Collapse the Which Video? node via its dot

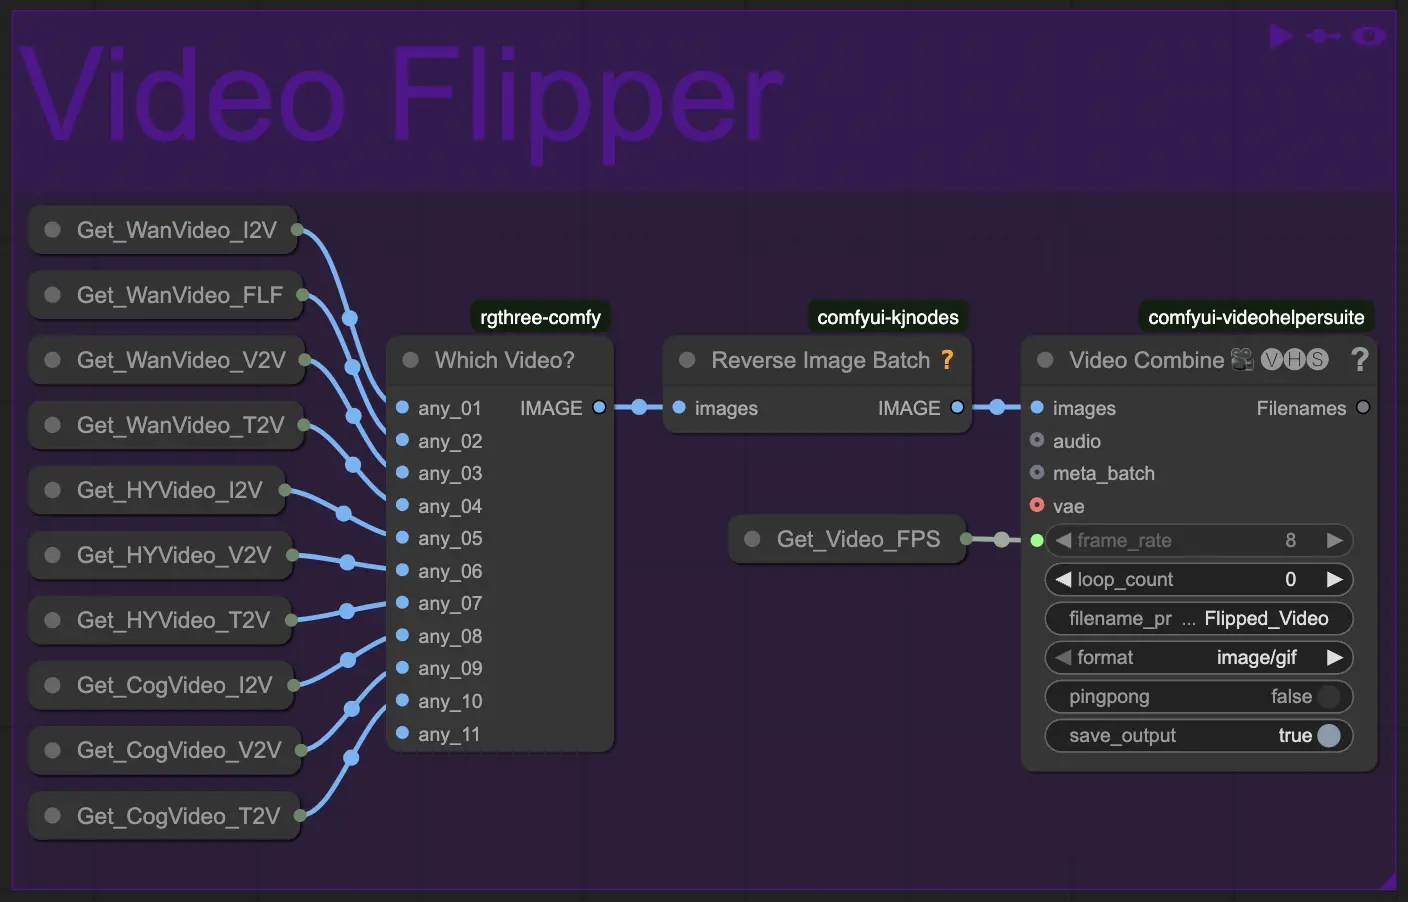click(x=410, y=360)
